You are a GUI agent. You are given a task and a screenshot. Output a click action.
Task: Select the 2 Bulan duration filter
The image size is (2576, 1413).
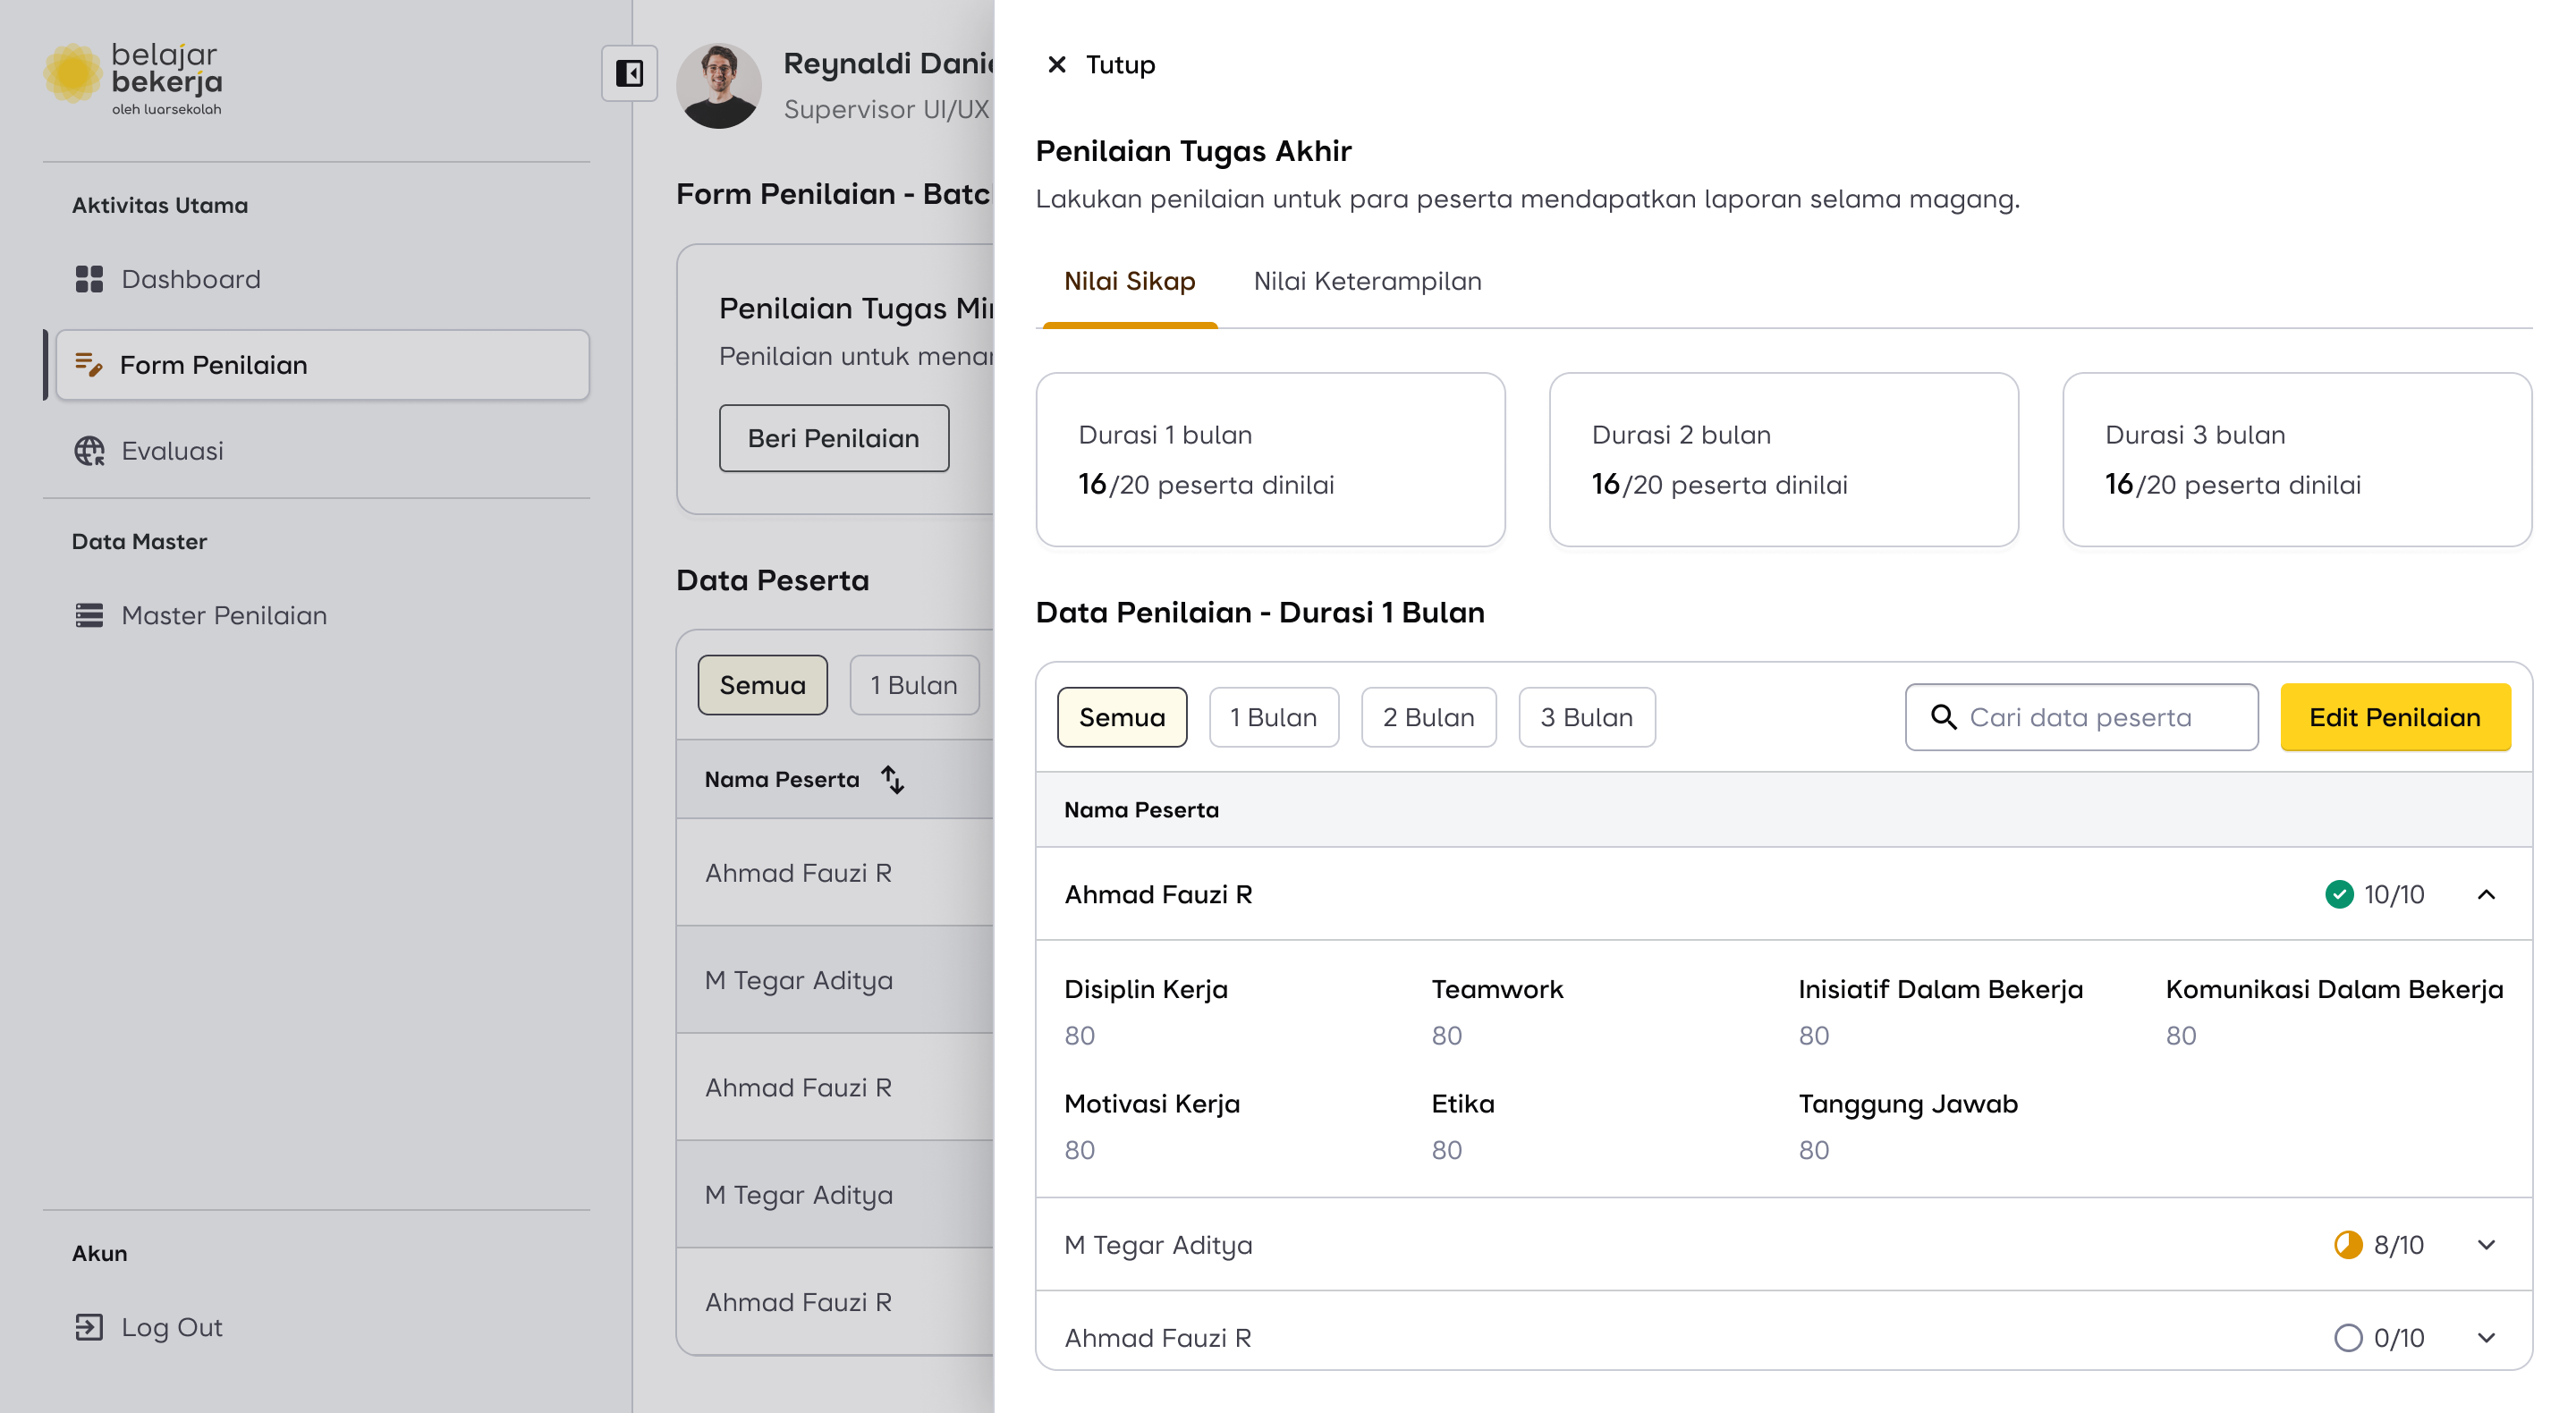pyautogui.click(x=1428, y=717)
